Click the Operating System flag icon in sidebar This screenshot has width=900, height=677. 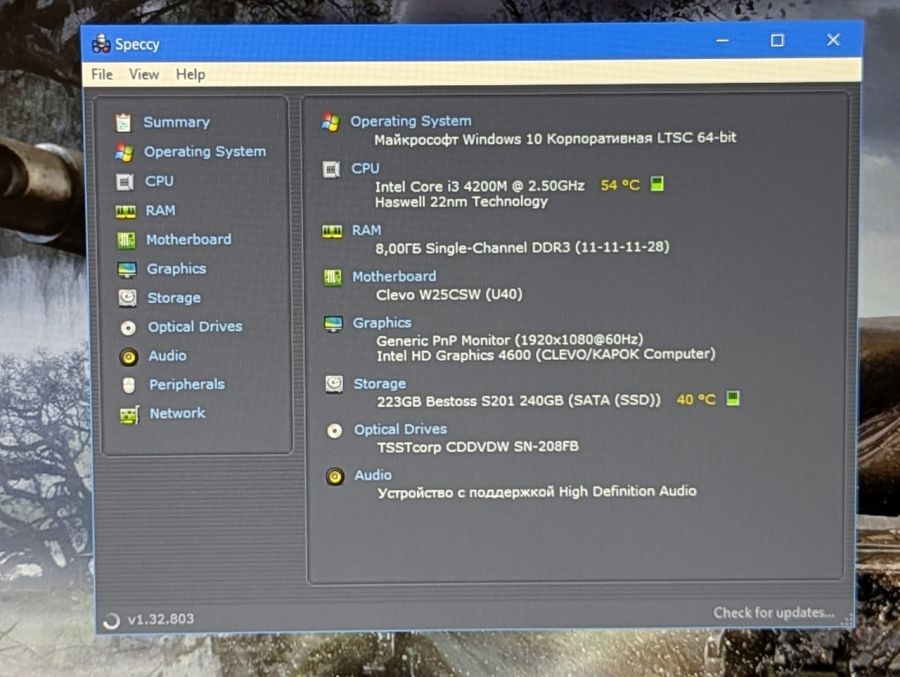124,152
